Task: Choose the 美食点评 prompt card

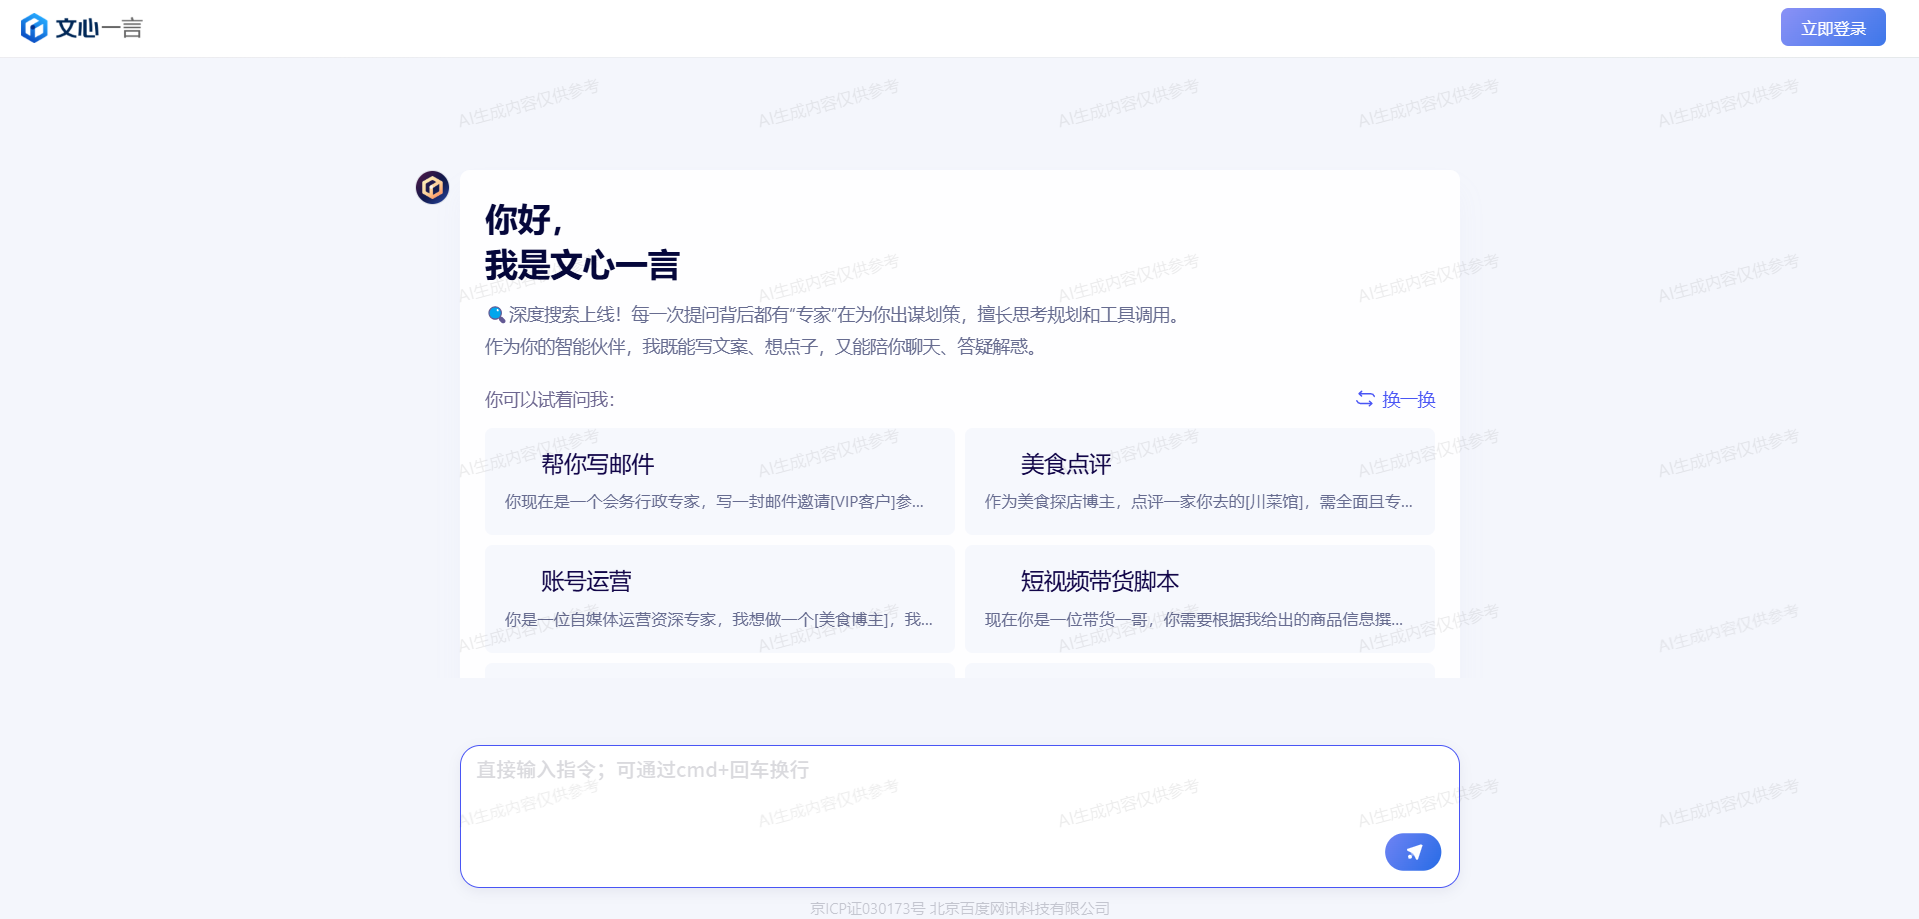Action: [1199, 481]
